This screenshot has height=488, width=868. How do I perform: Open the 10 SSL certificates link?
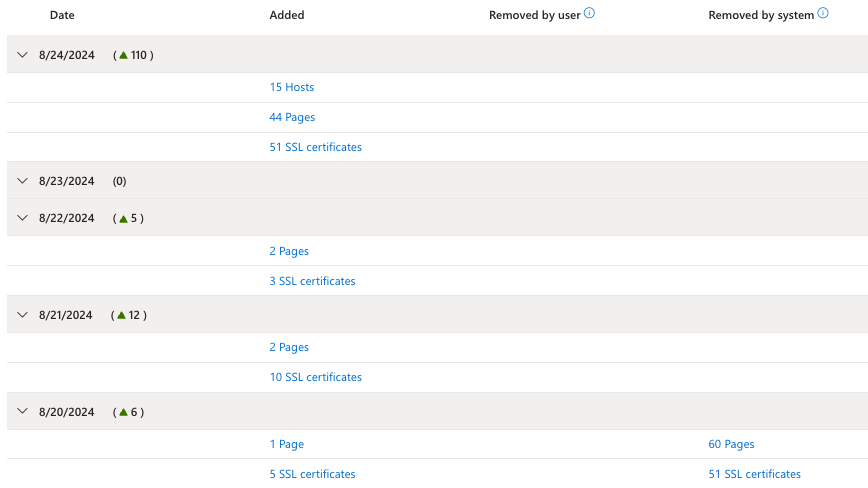pos(315,377)
